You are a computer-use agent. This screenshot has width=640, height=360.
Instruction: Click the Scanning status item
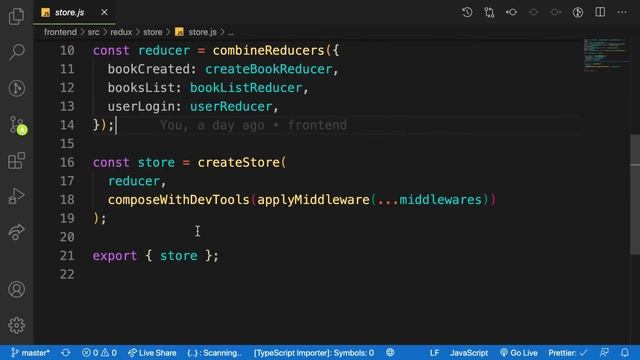point(215,353)
